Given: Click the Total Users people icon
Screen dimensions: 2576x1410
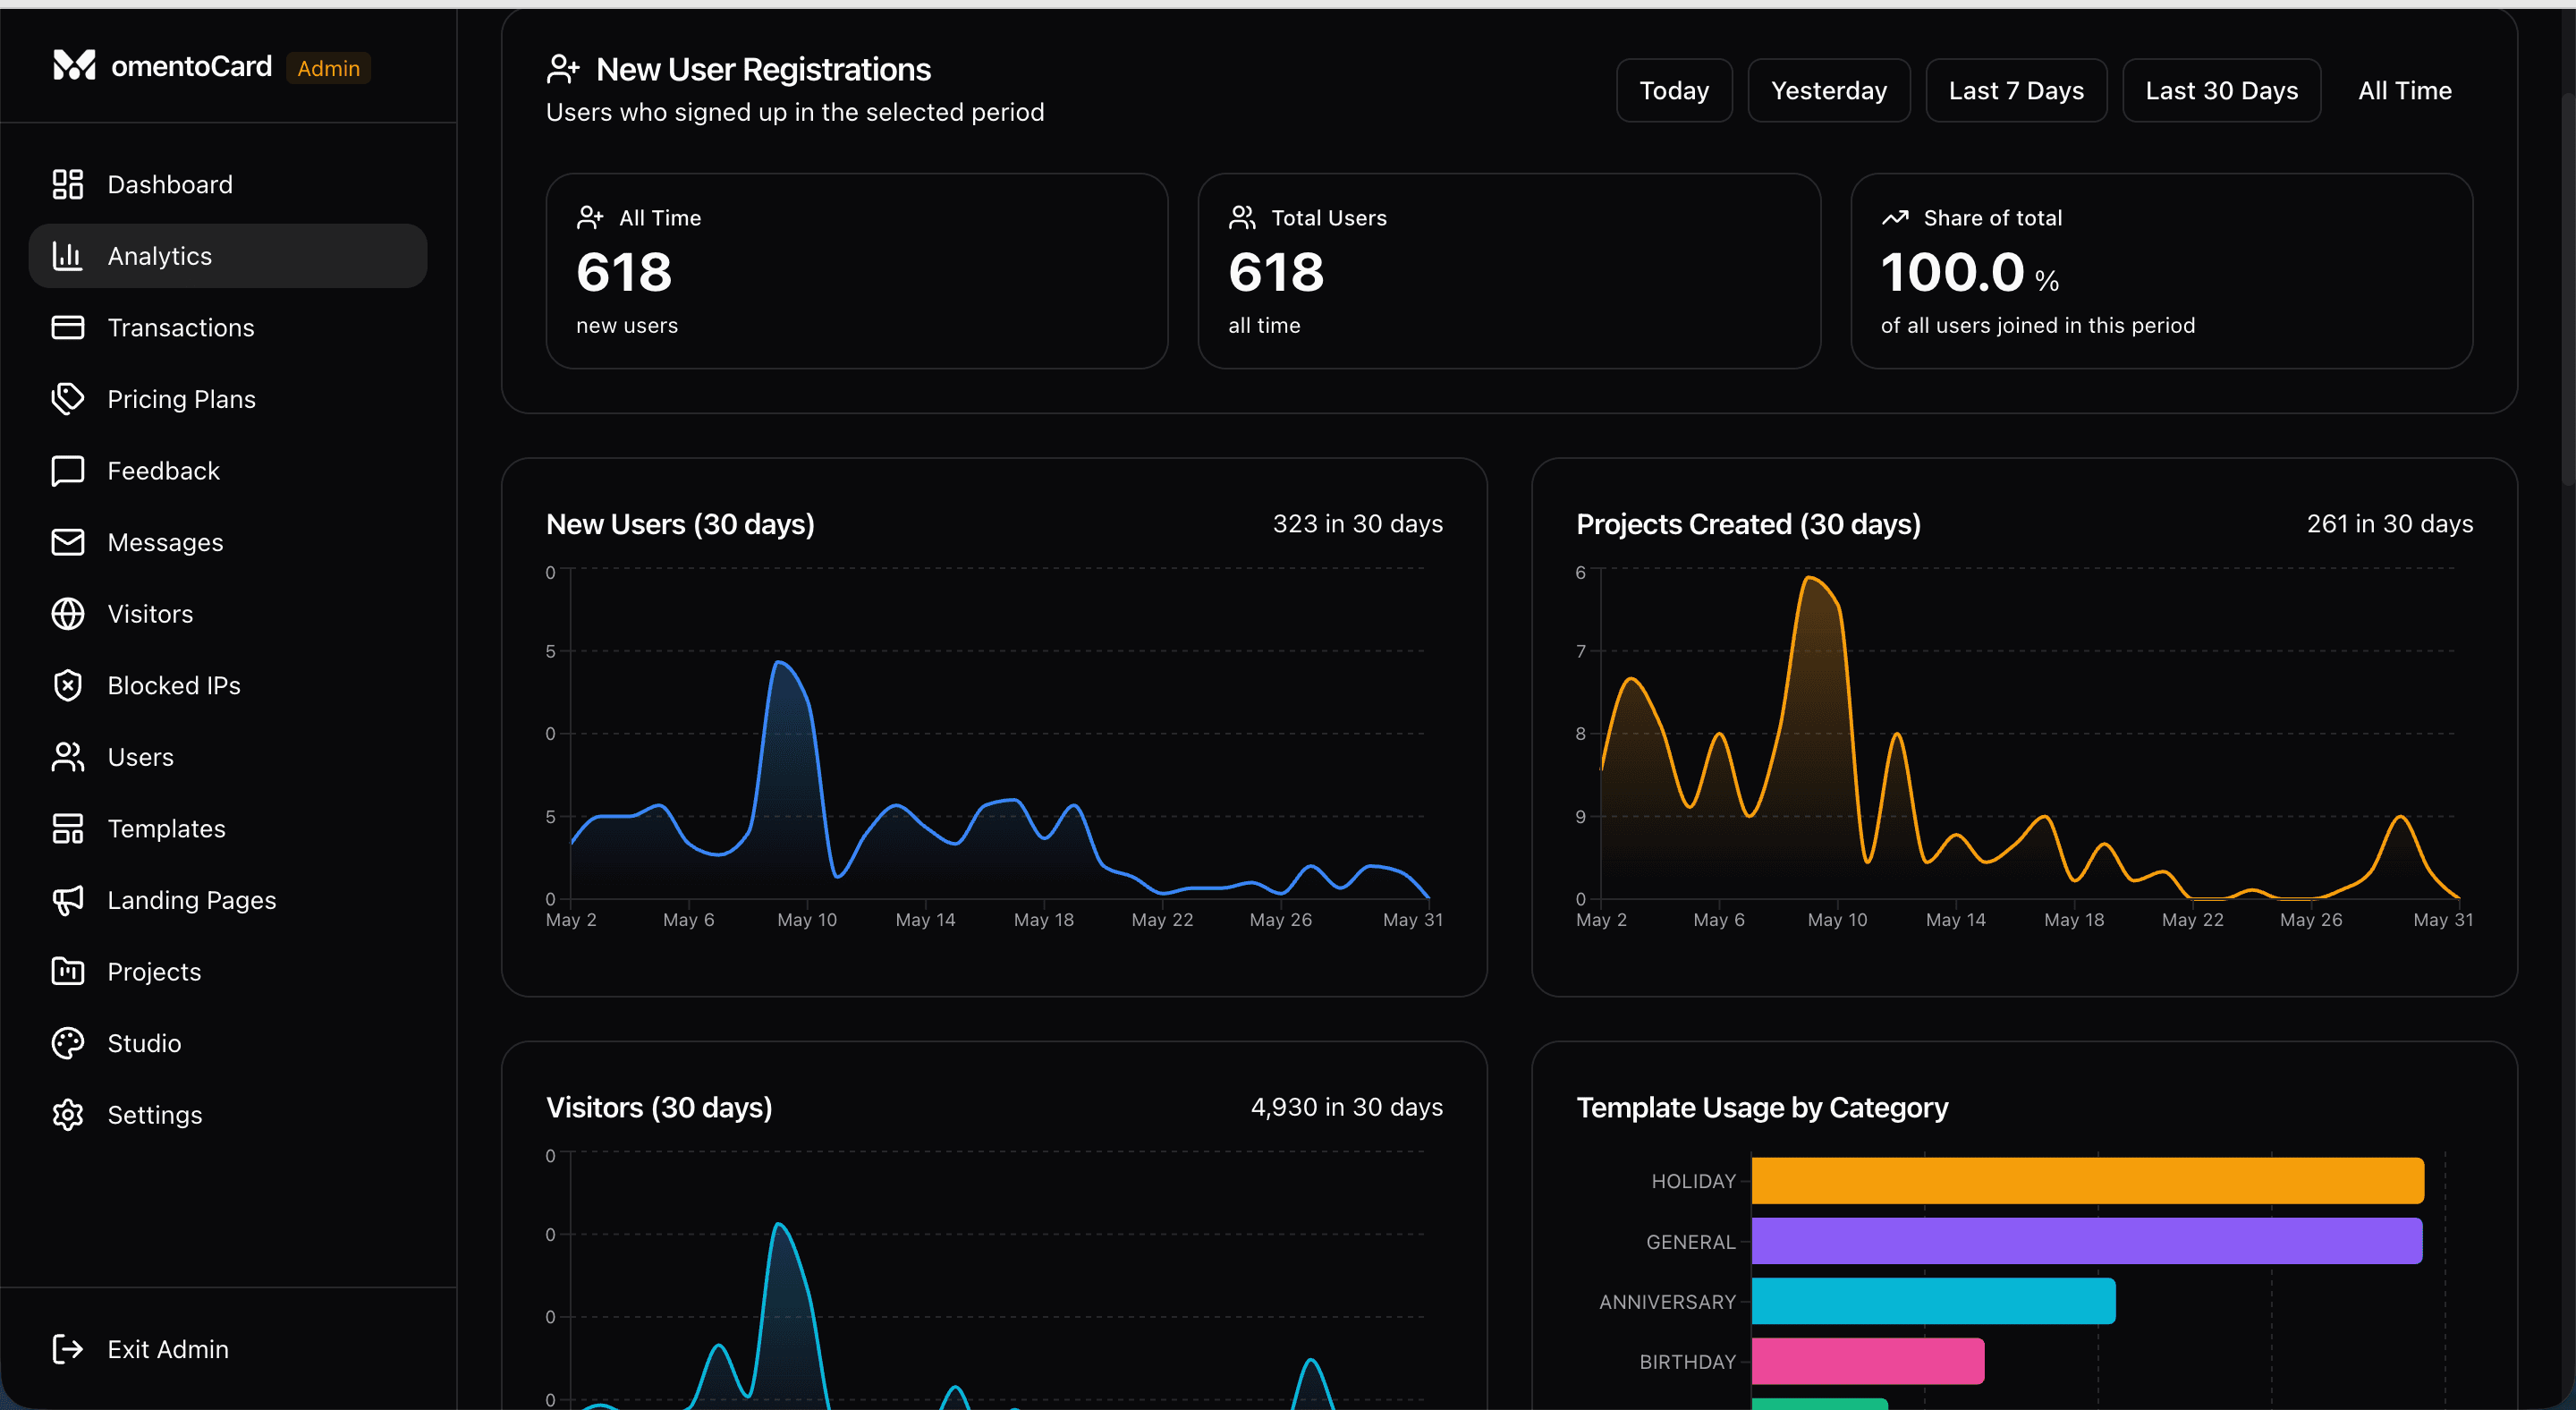Looking at the screenshot, I should coord(1242,217).
